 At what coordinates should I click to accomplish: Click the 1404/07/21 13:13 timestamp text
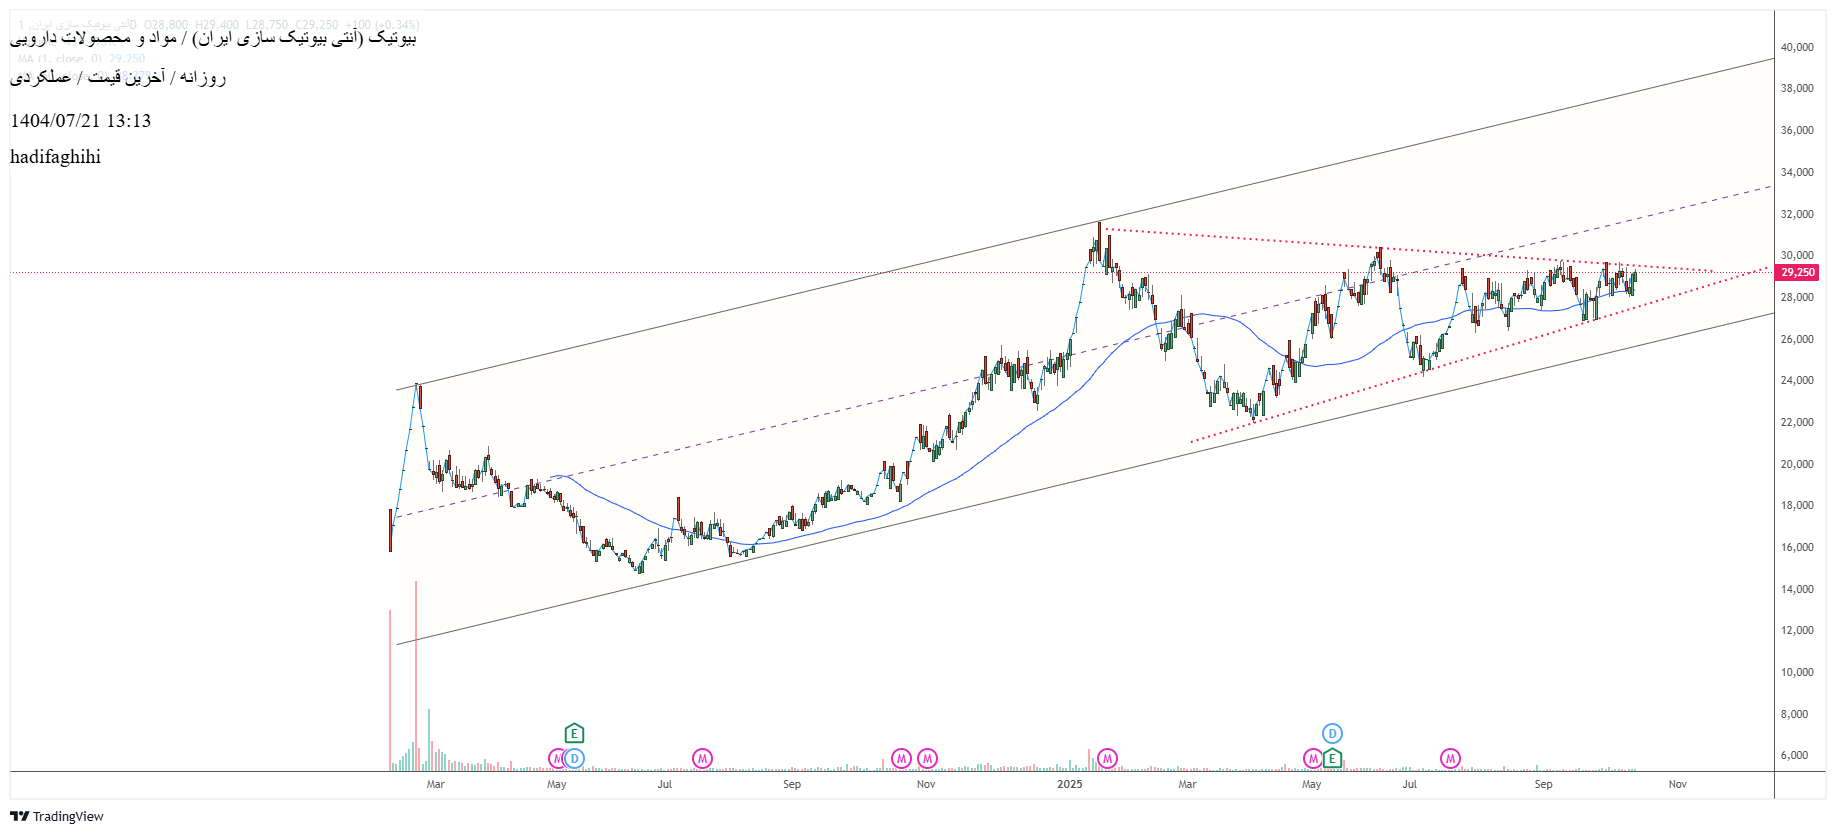coord(81,121)
